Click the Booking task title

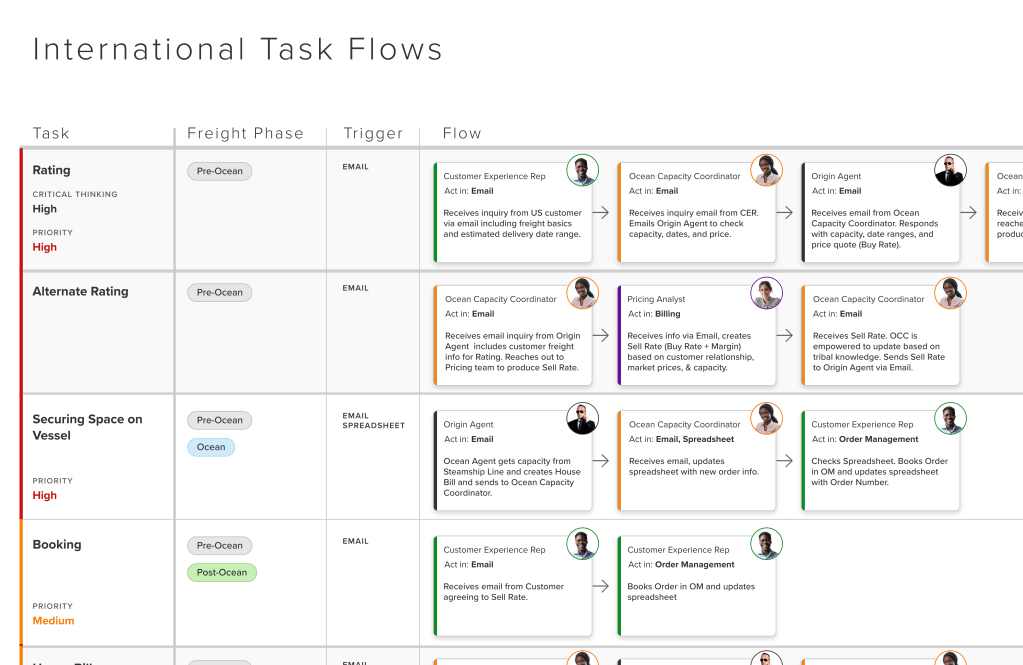[57, 545]
